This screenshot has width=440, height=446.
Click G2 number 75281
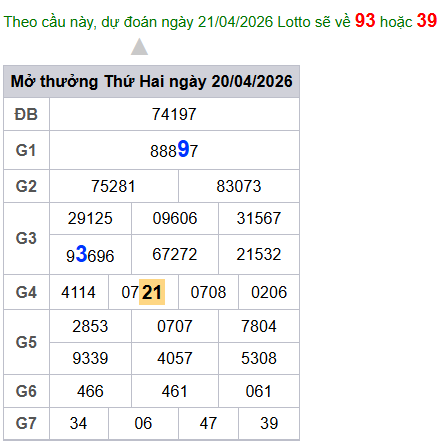(x=113, y=186)
